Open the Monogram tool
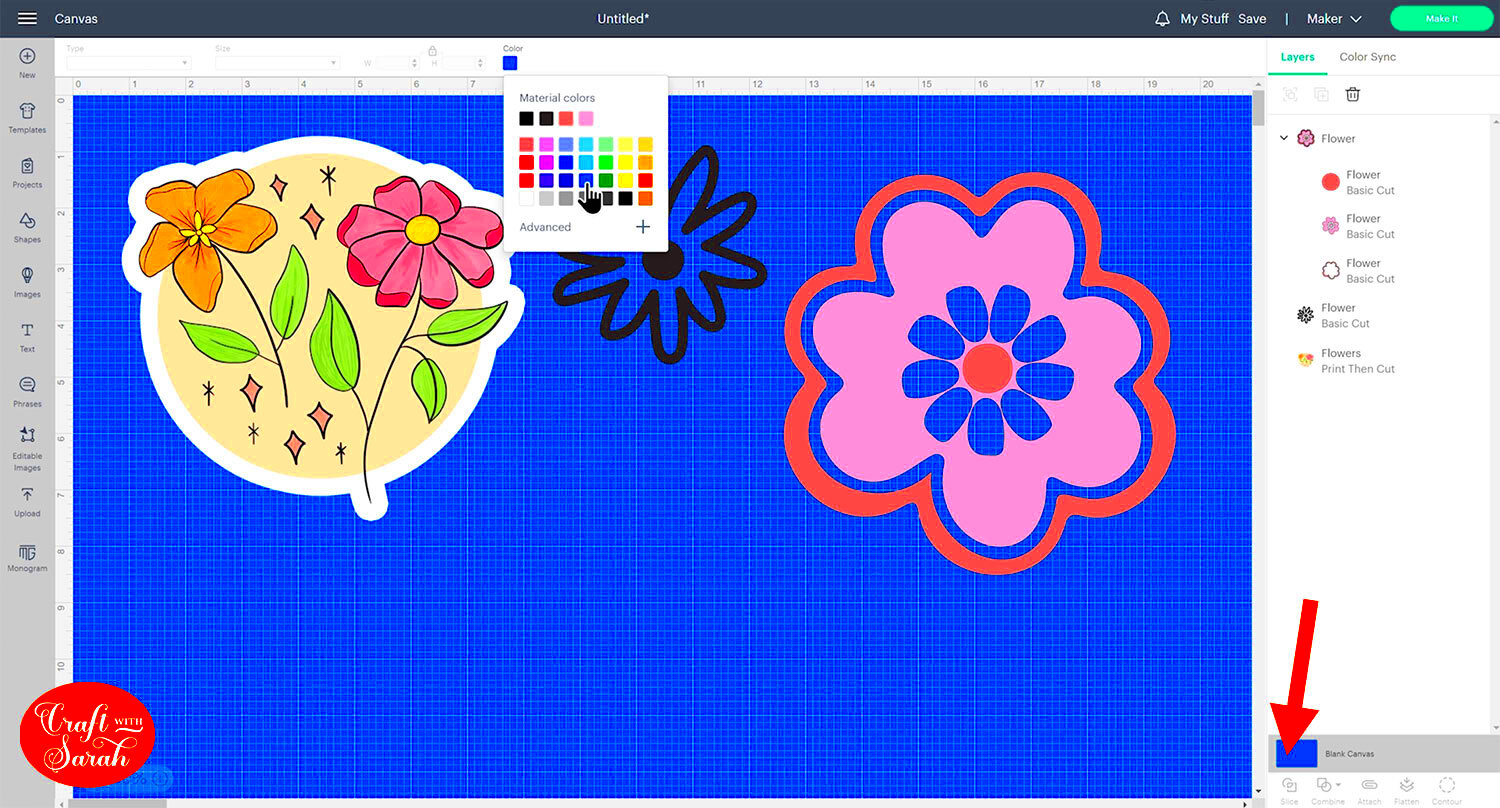 click(x=27, y=559)
